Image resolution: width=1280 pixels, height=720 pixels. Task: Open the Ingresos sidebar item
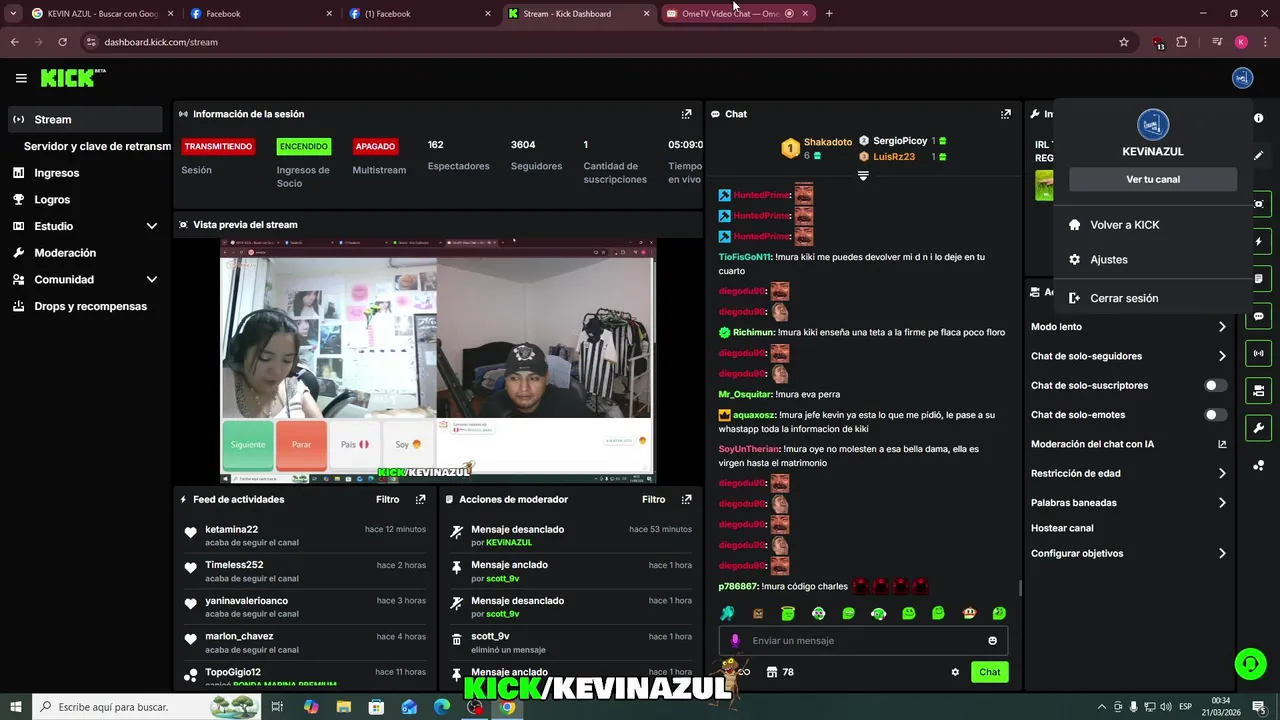point(84,173)
